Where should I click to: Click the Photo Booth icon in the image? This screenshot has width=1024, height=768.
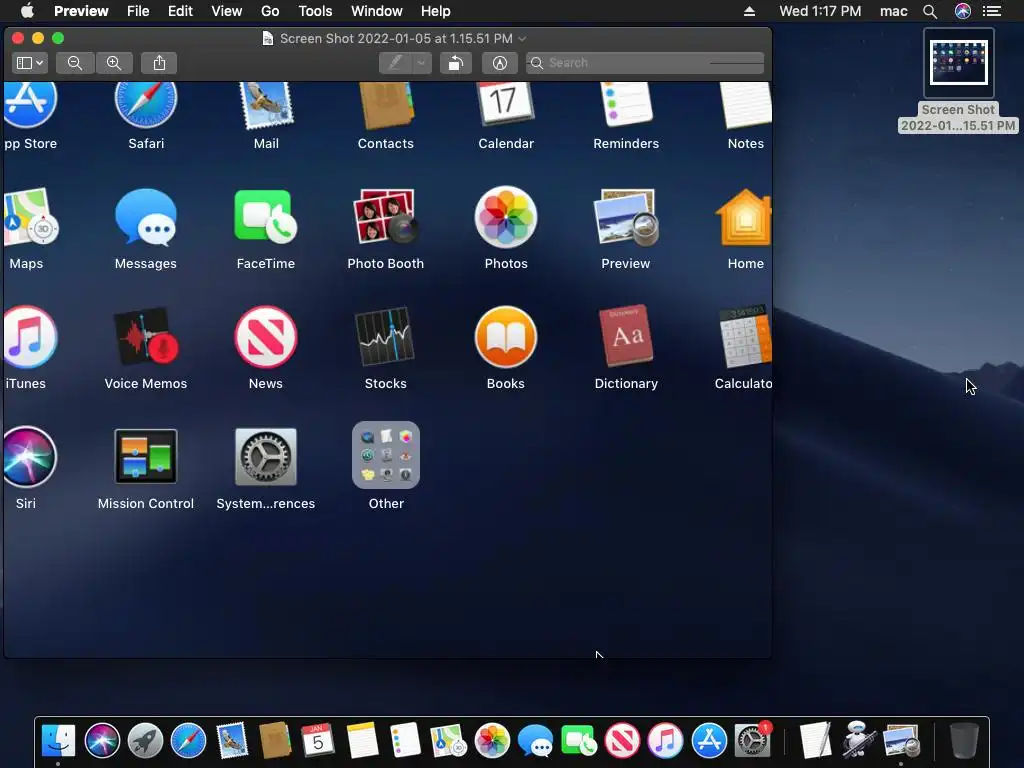pos(385,217)
